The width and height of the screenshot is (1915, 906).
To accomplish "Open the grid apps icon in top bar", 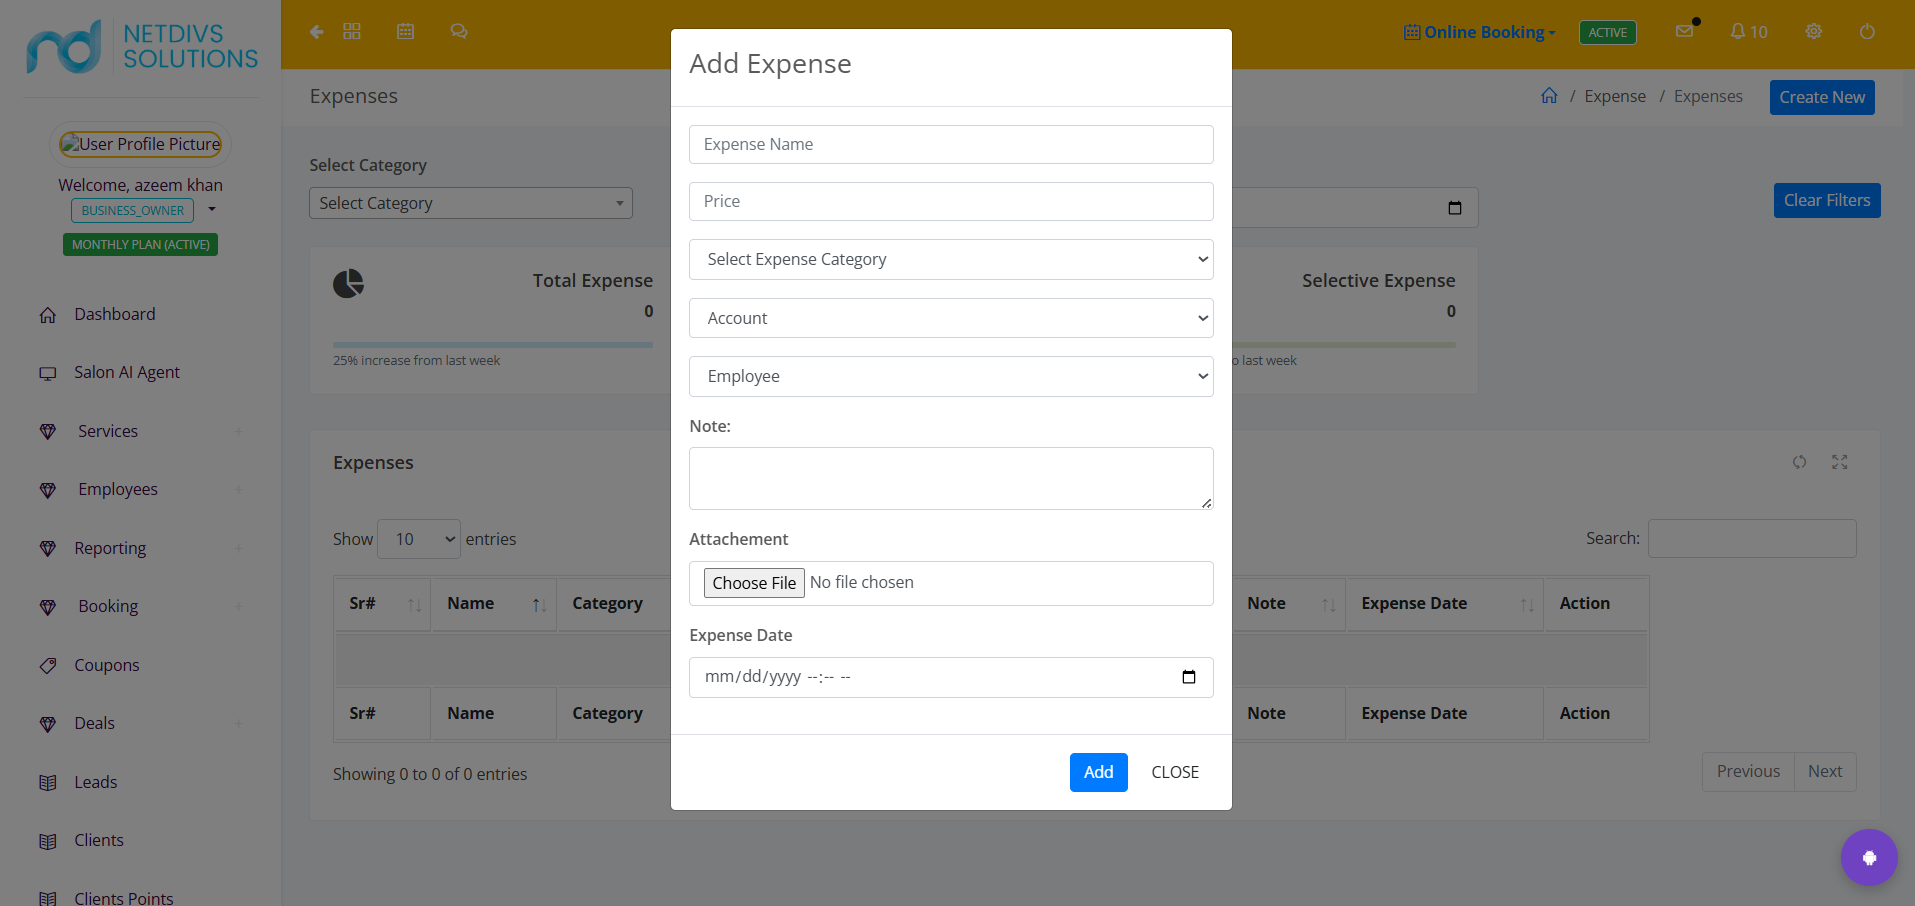I will (x=352, y=32).
